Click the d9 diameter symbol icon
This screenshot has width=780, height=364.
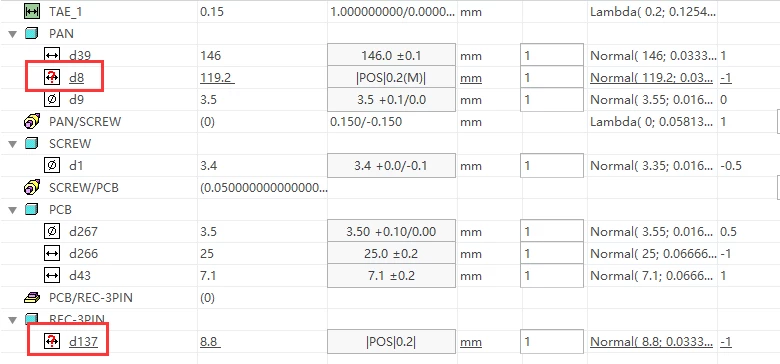(x=52, y=100)
